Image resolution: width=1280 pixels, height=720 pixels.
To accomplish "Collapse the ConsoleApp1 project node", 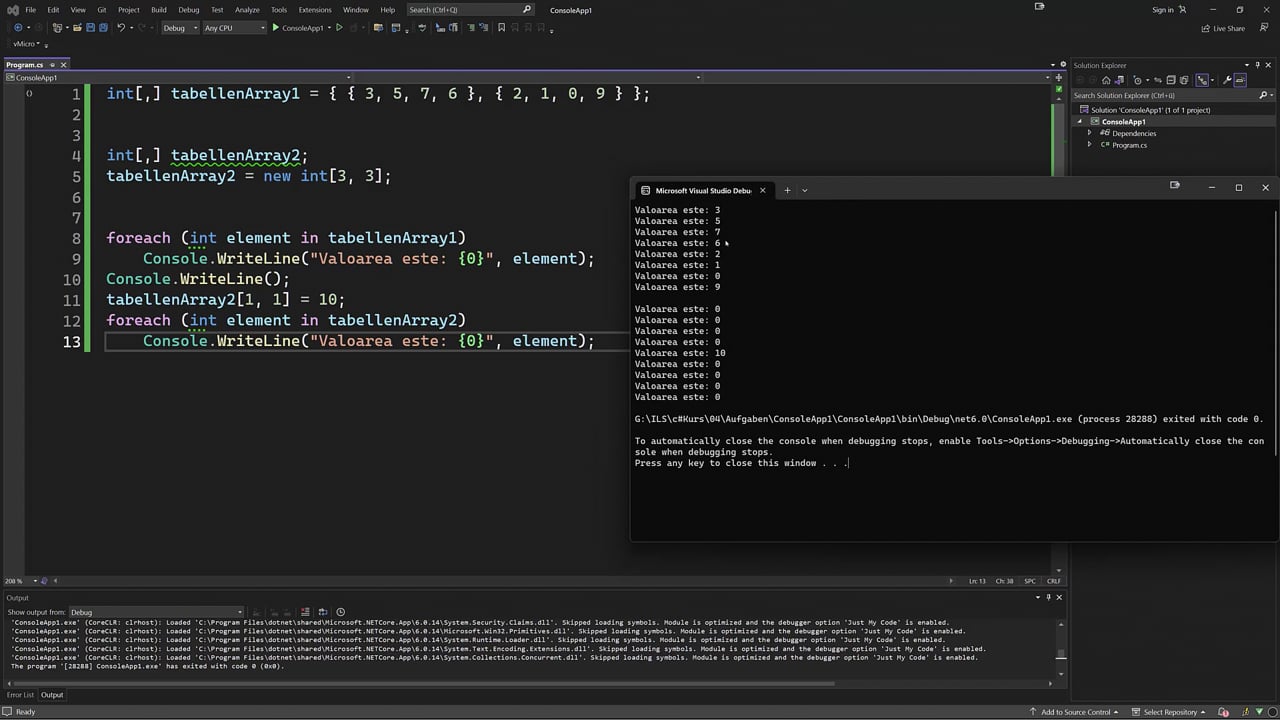I will pyautogui.click(x=1080, y=122).
